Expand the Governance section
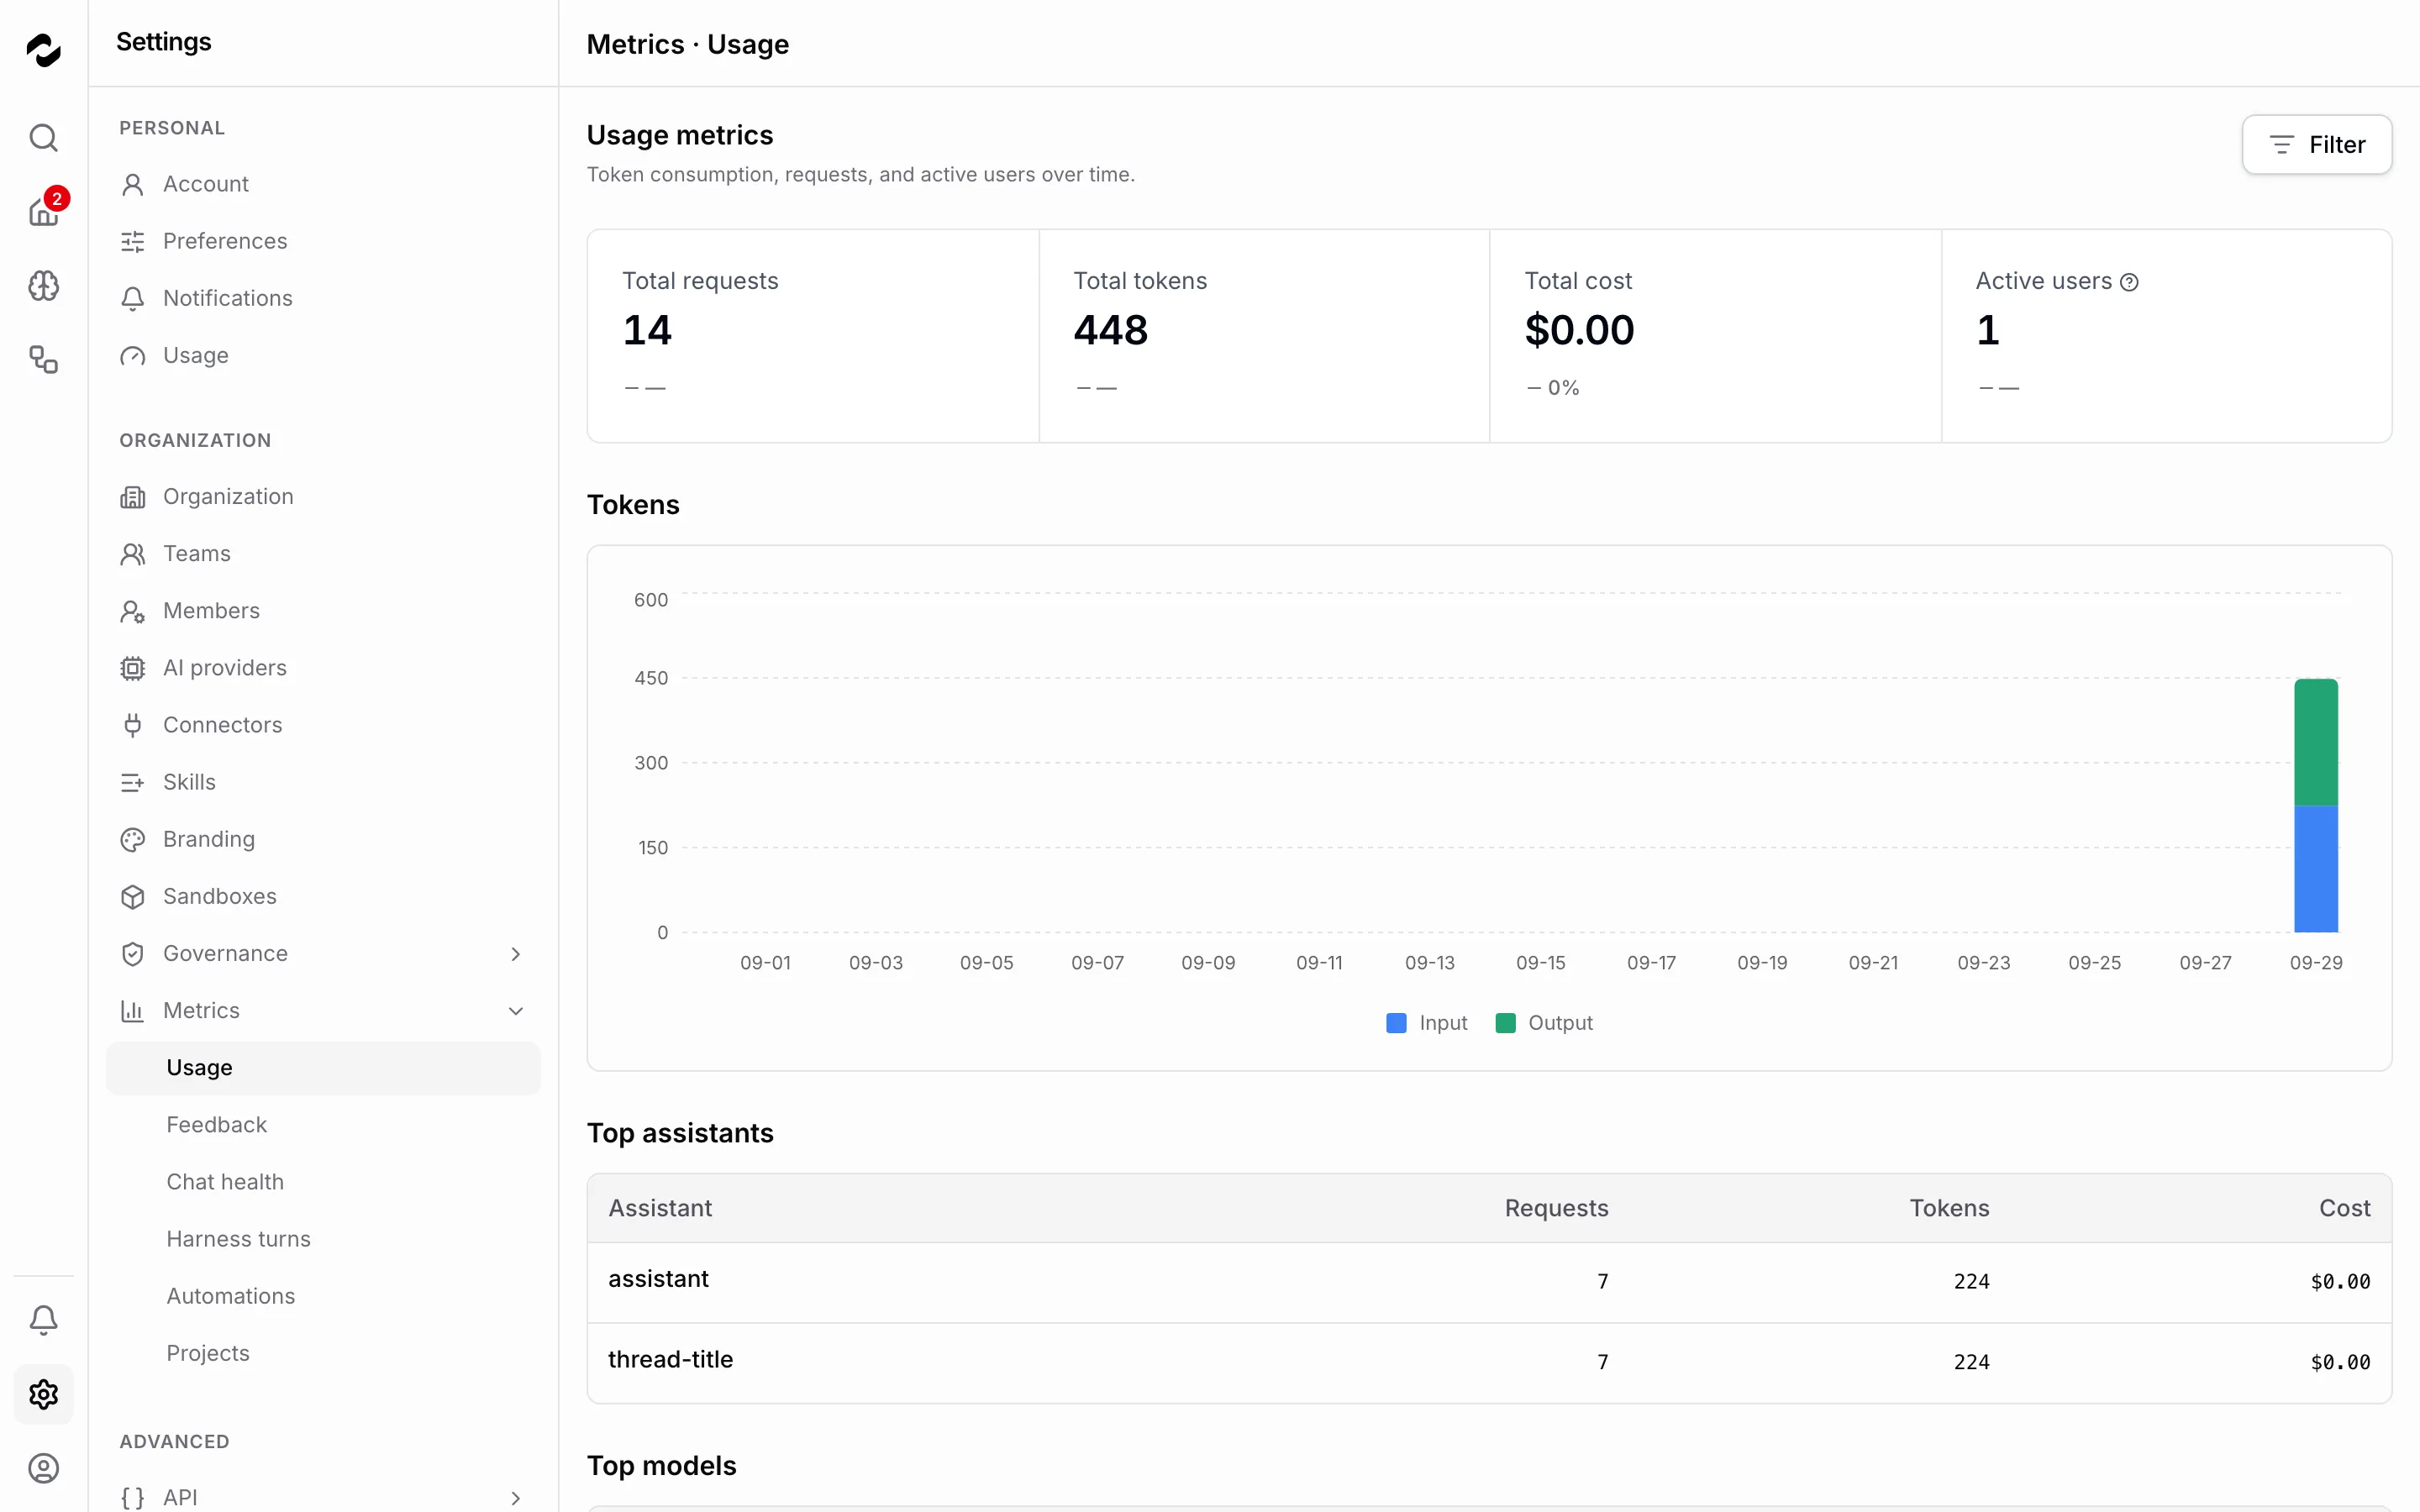Screen dimensions: 2420x1512 point(323,953)
